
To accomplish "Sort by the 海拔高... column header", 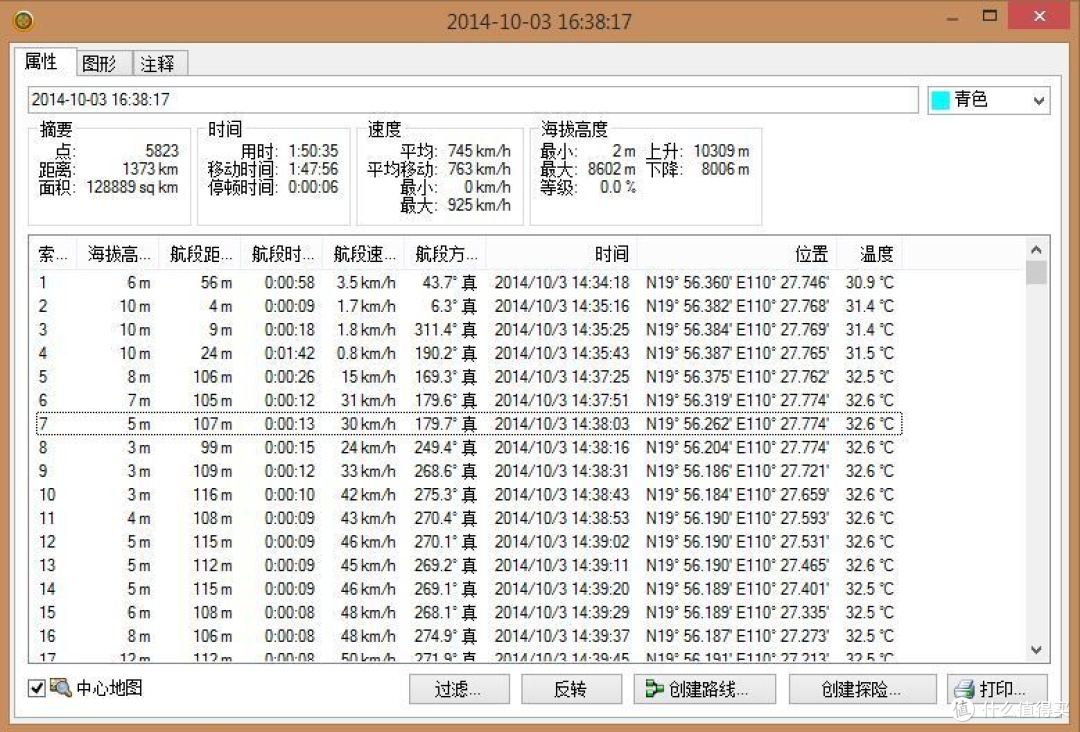I will click(x=118, y=255).
